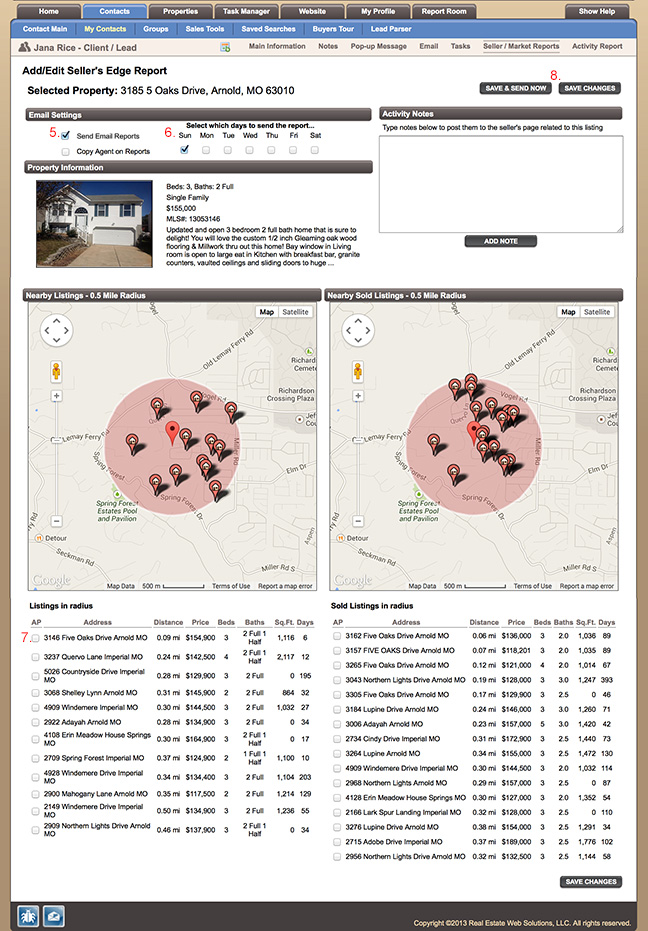Tick AP checkbox for 3162 Five Oaks Drive sold listing
The width and height of the screenshot is (648, 931).
(x=337, y=636)
